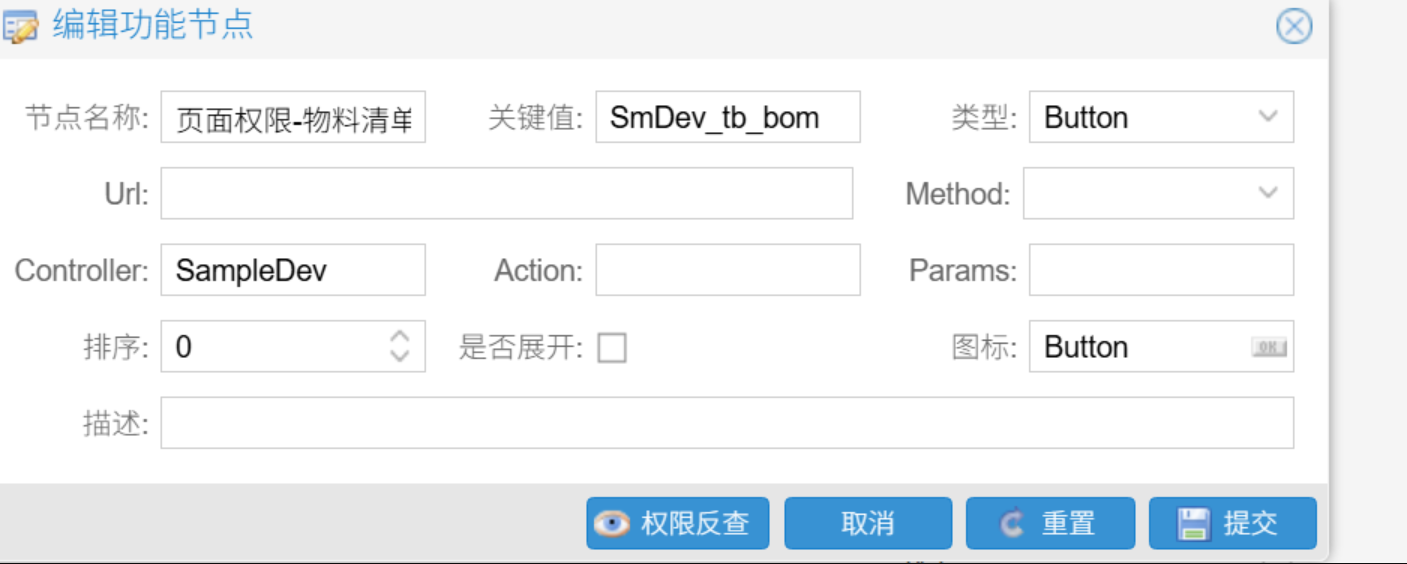Open the 类型 dropdown
The width and height of the screenshot is (1407, 564).
(x=1268, y=117)
